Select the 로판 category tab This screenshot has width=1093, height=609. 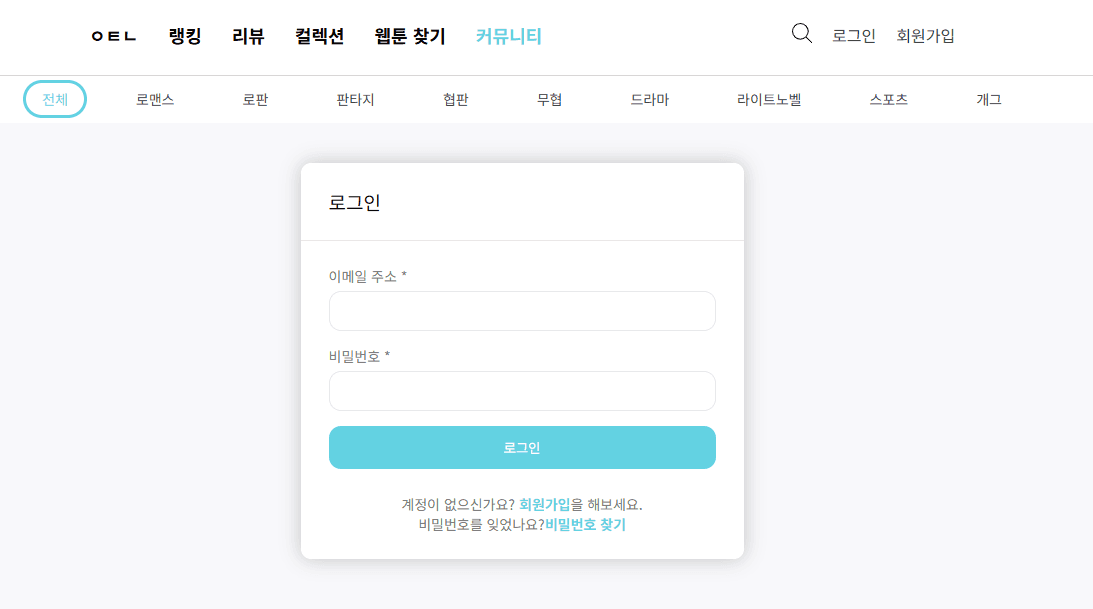[x=254, y=99]
